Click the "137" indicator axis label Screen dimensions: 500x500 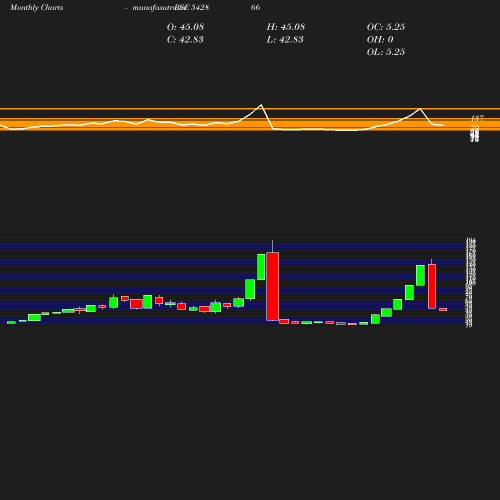click(477, 118)
